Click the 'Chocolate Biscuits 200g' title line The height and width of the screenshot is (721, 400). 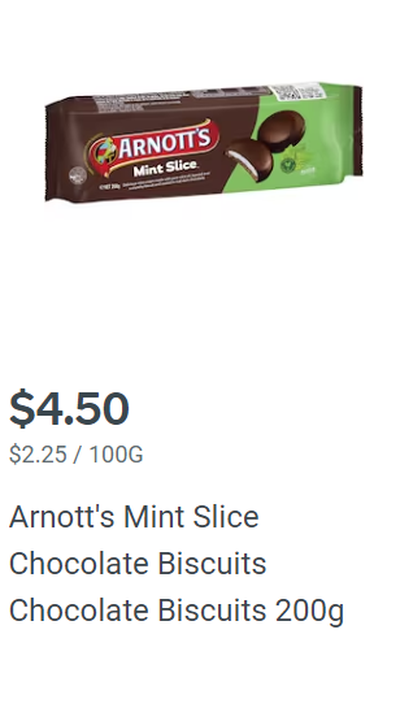coord(177,612)
